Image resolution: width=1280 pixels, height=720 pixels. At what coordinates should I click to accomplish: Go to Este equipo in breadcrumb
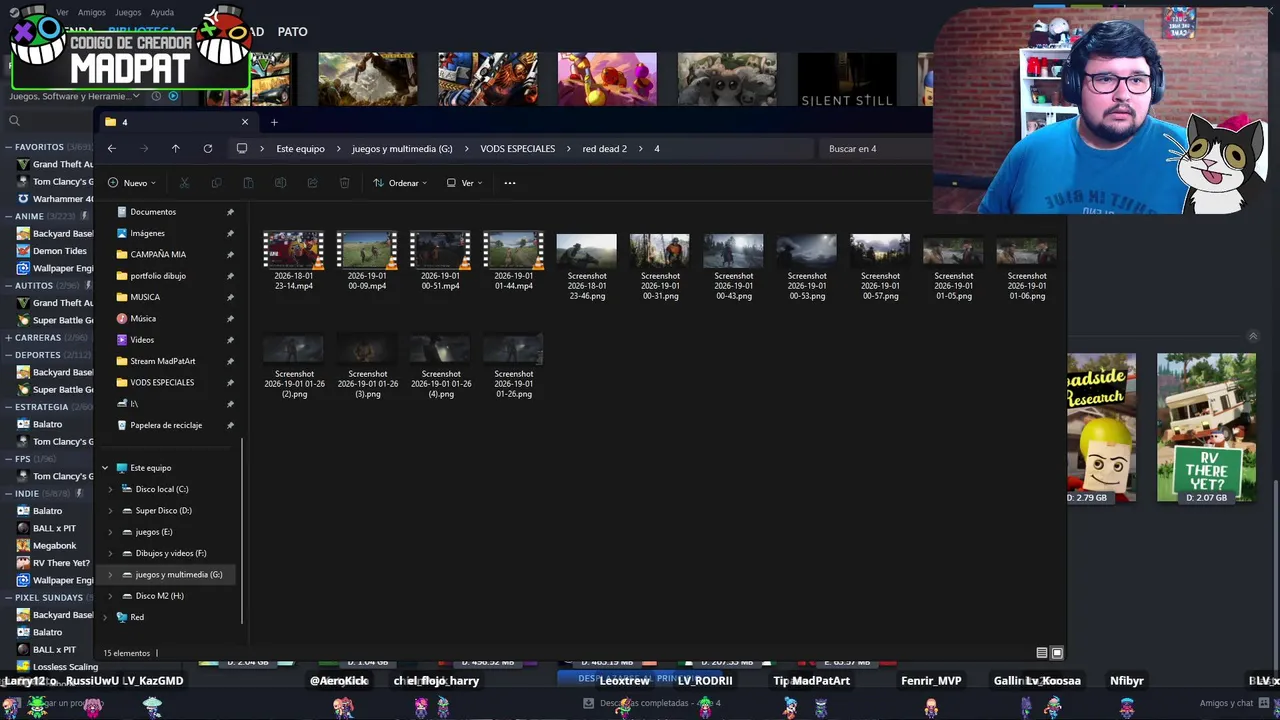(300, 148)
